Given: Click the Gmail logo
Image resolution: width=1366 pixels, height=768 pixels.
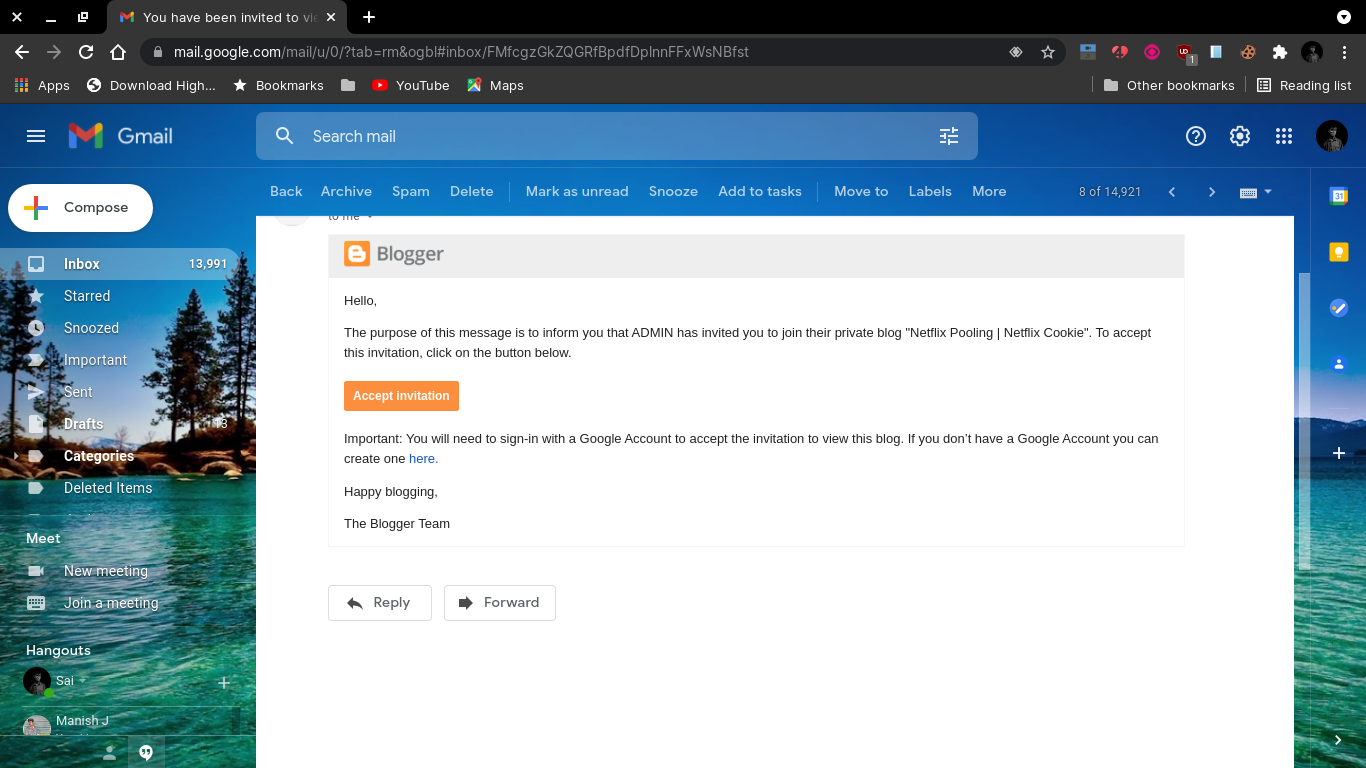Looking at the screenshot, I should click(x=121, y=136).
